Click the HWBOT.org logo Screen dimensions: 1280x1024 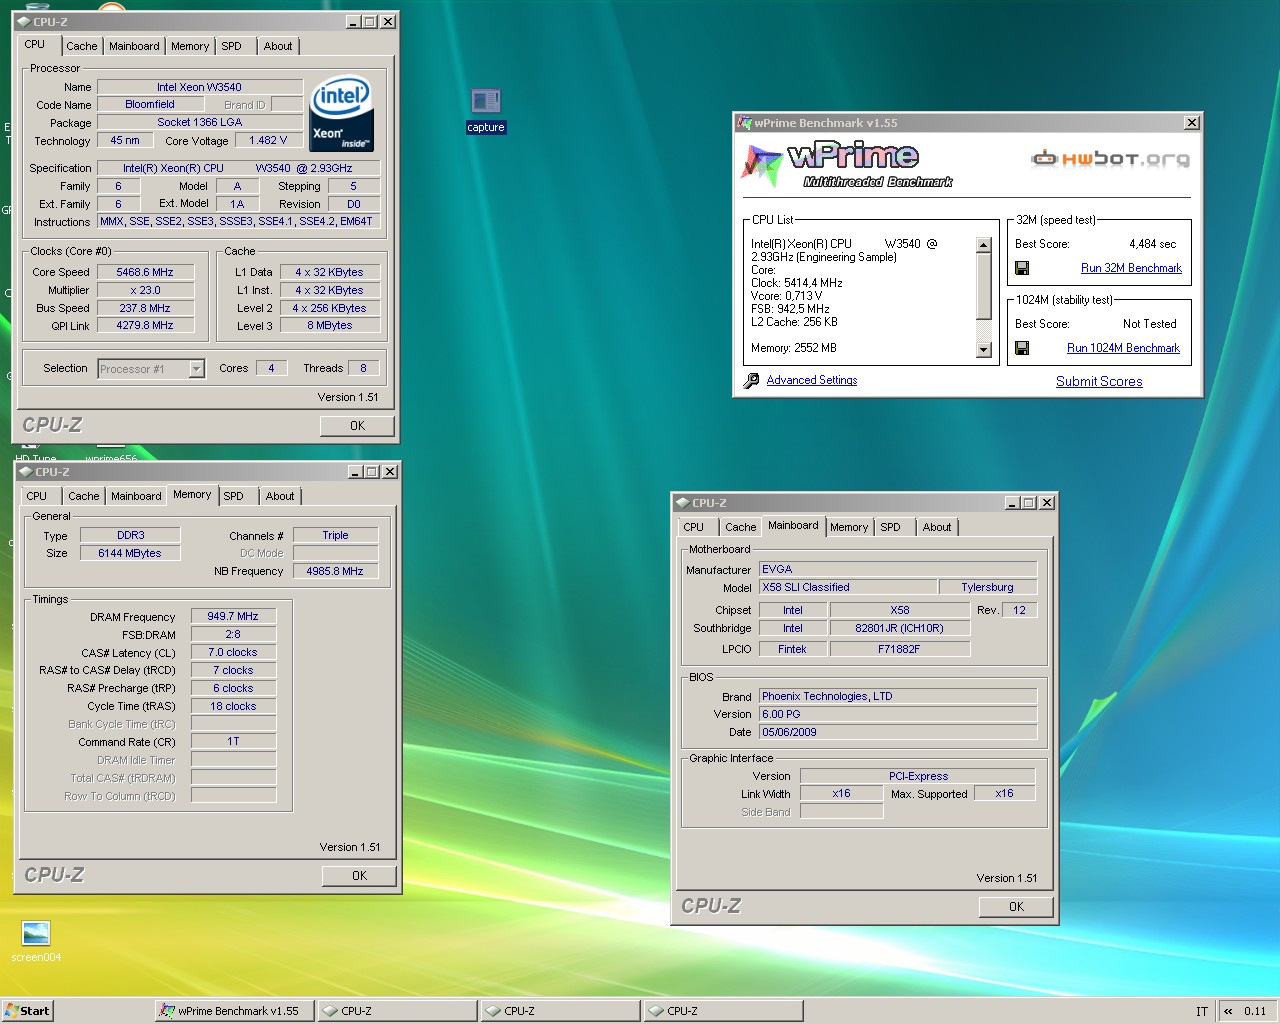[x=1111, y=158]
